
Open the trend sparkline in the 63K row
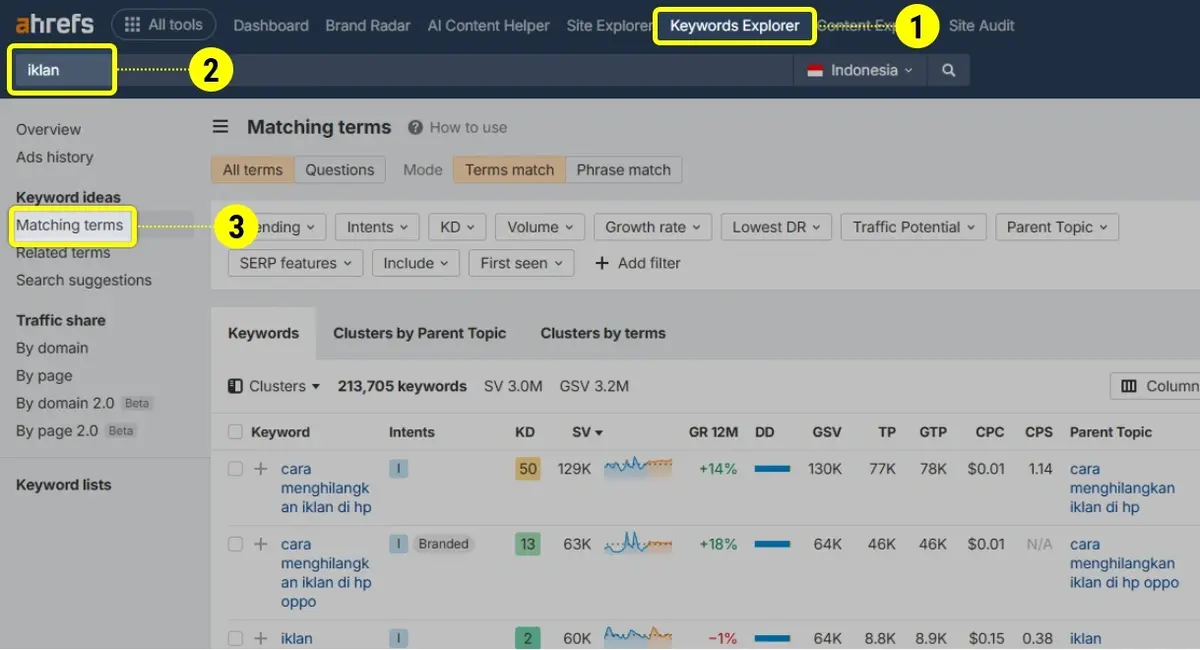pyautogui.click(x=638, y=543)
